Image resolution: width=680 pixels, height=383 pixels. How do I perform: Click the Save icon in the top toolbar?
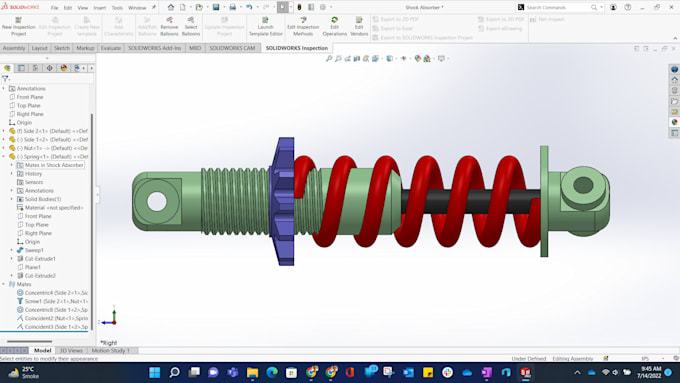(216, 7)
